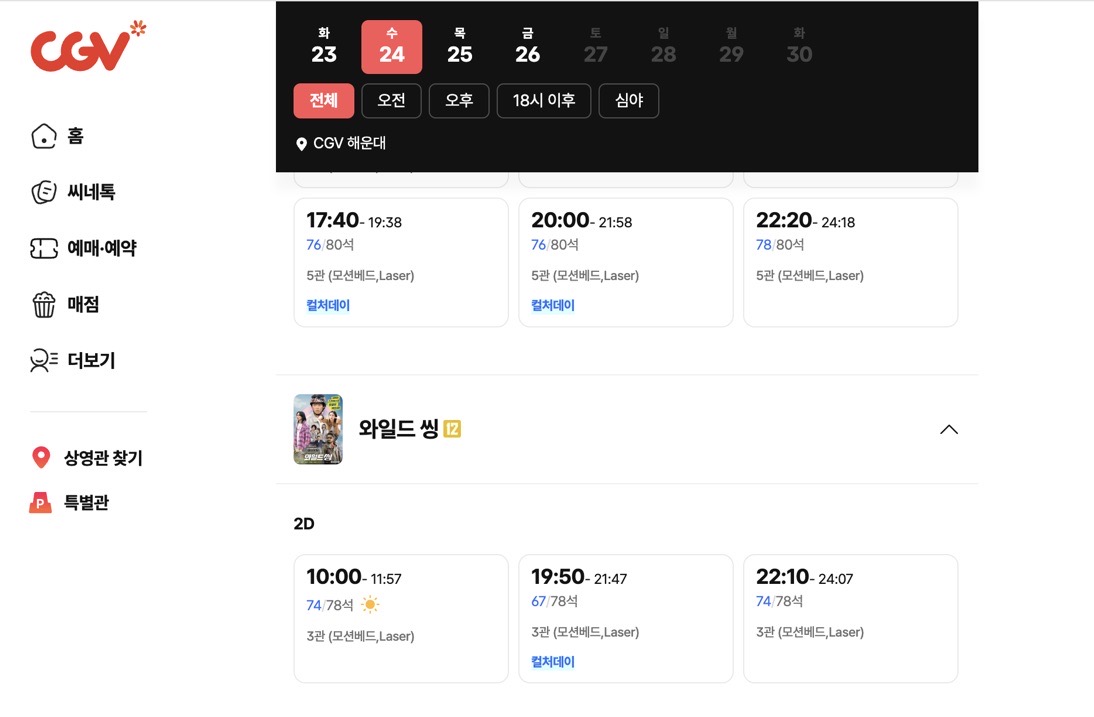Select the 전체 all-times filter
This screenshot has width=1094, height=717.
pyautogui.click(x=324, y=101)
